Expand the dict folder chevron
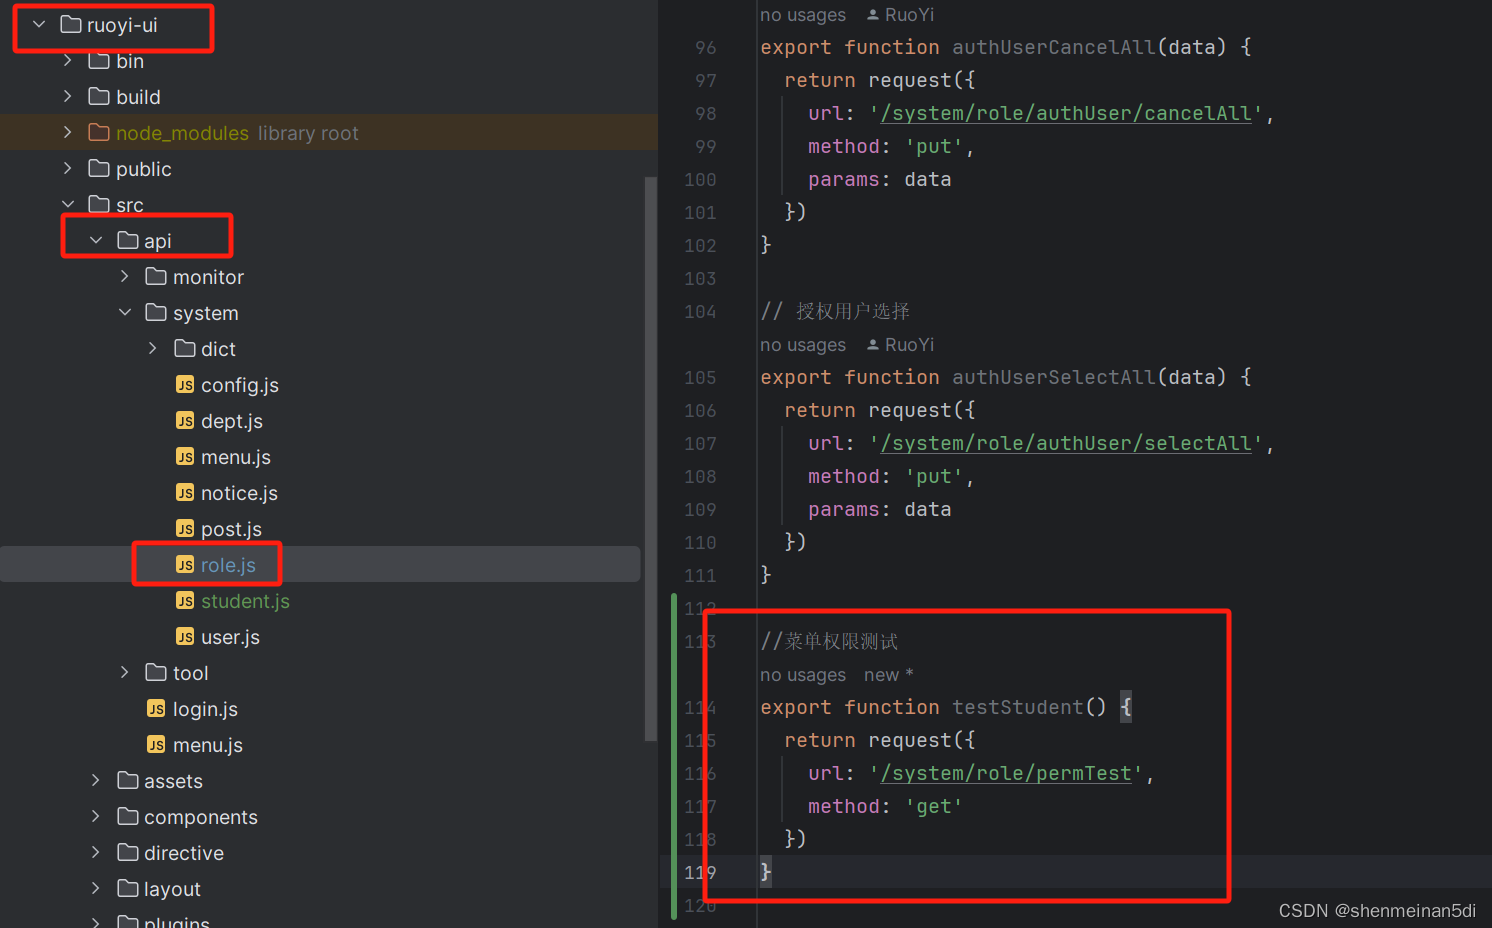 tap(153, 348)
